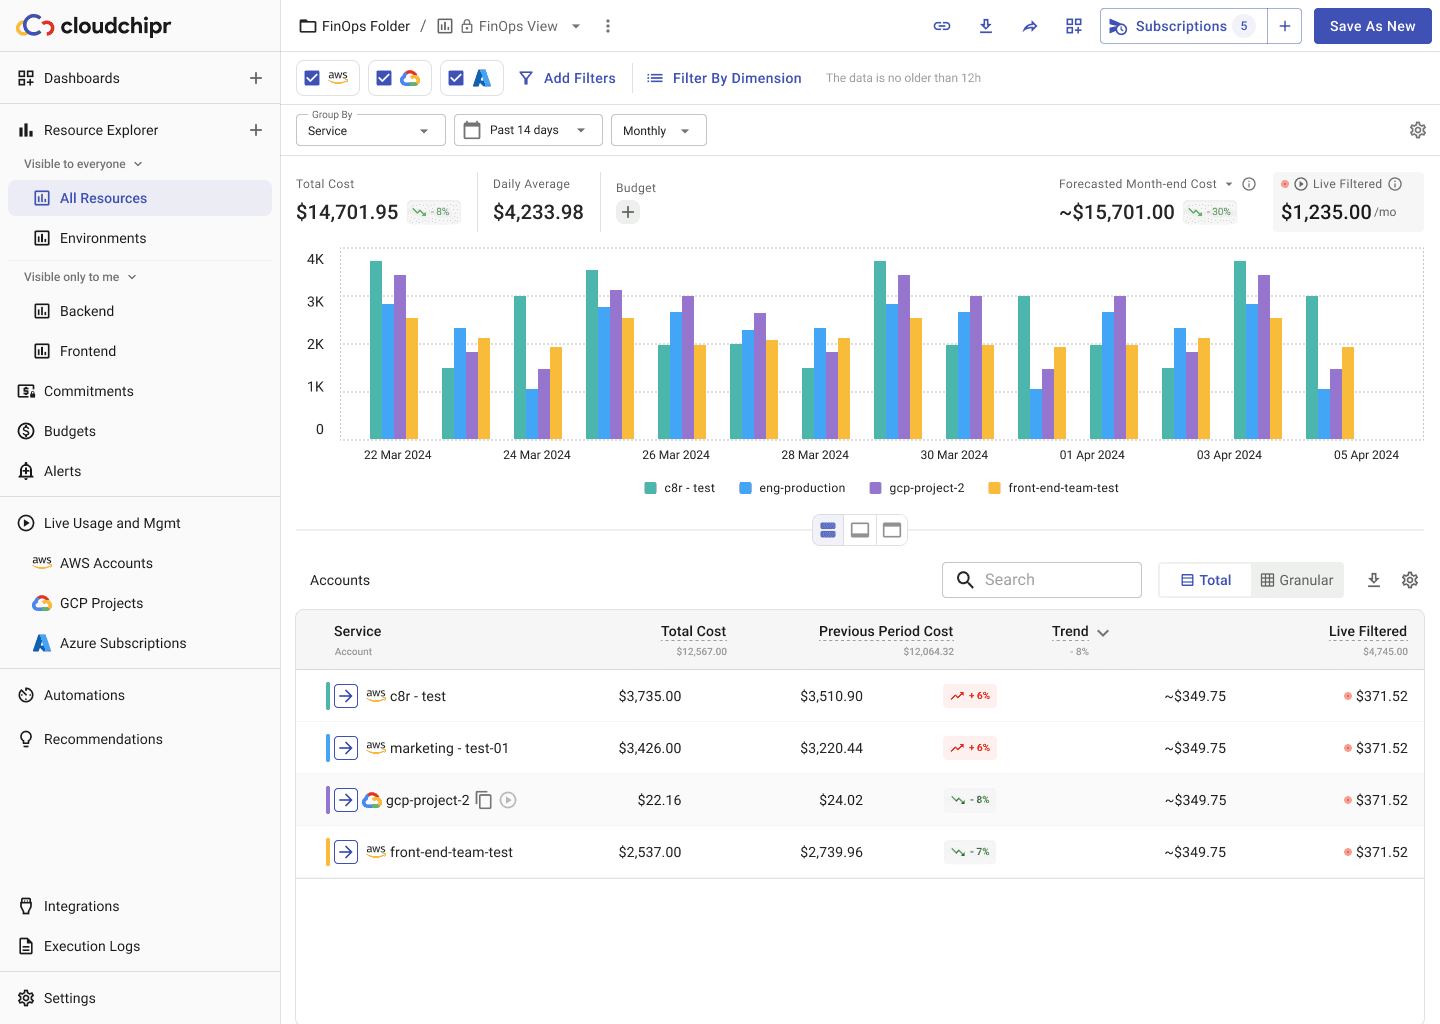The height and width of the screenshot is (1024, 1440).
Task: Click add-to-dashboard widget icon
Action: pyautogui.click(x=1074, y=26)
